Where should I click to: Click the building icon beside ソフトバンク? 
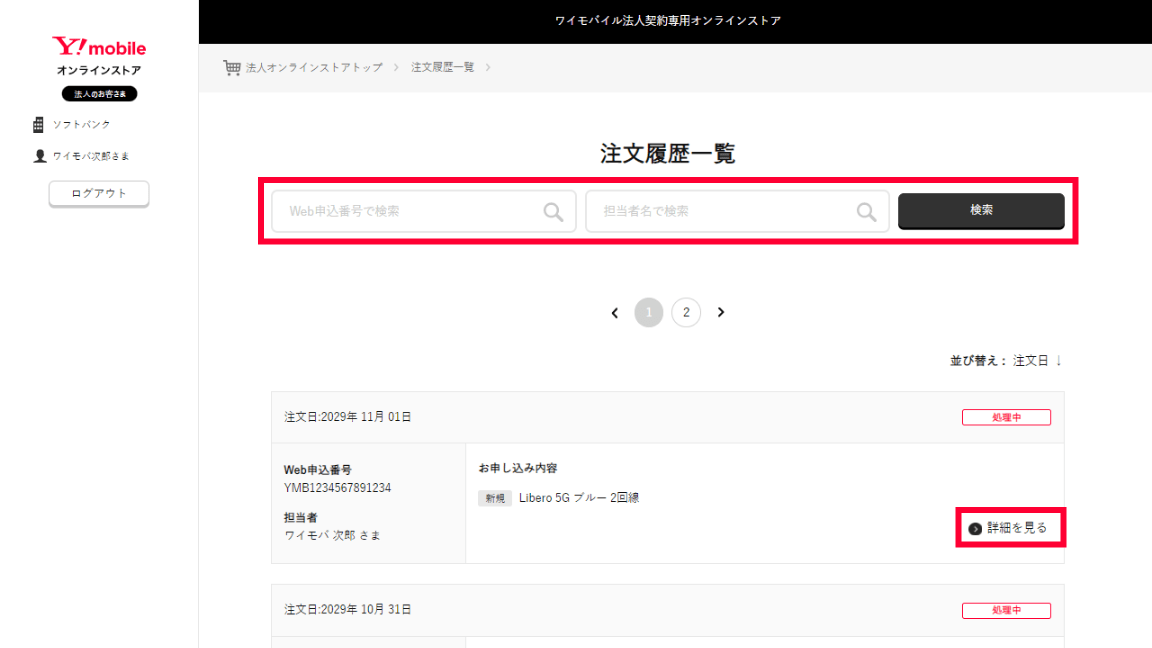tap(39, 125)
